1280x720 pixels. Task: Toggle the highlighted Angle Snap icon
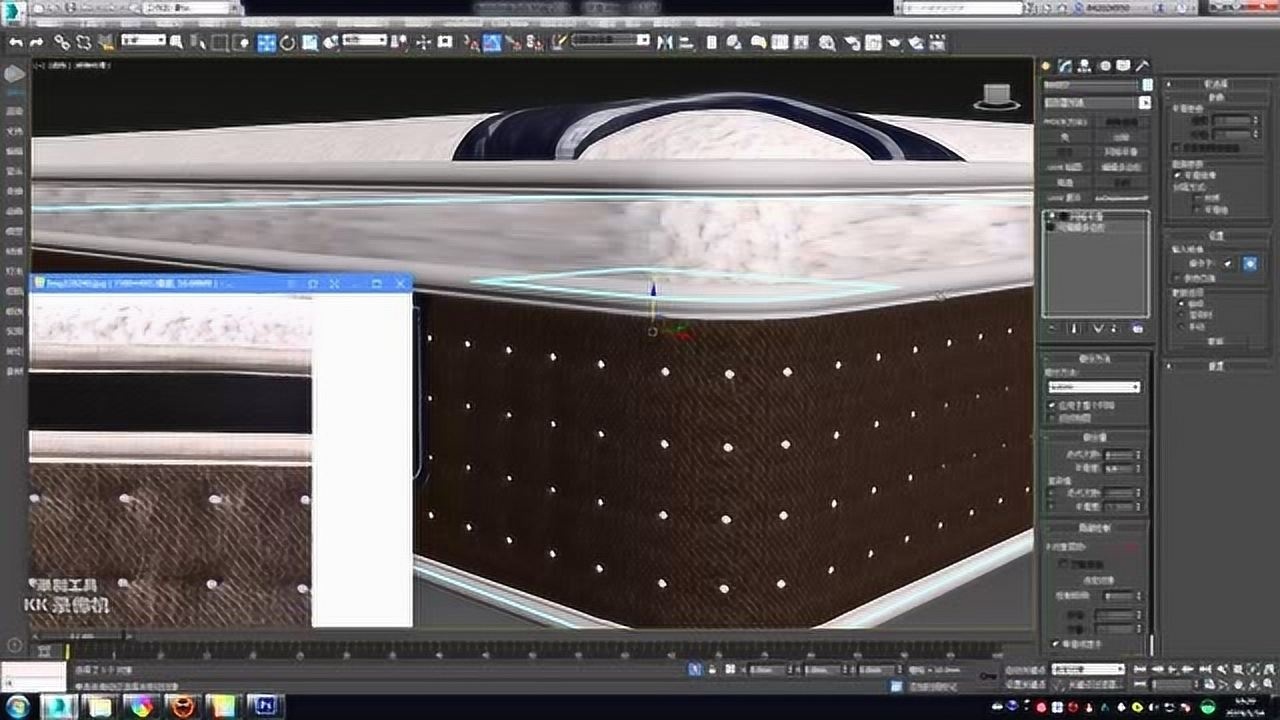[x=491, y=42]
